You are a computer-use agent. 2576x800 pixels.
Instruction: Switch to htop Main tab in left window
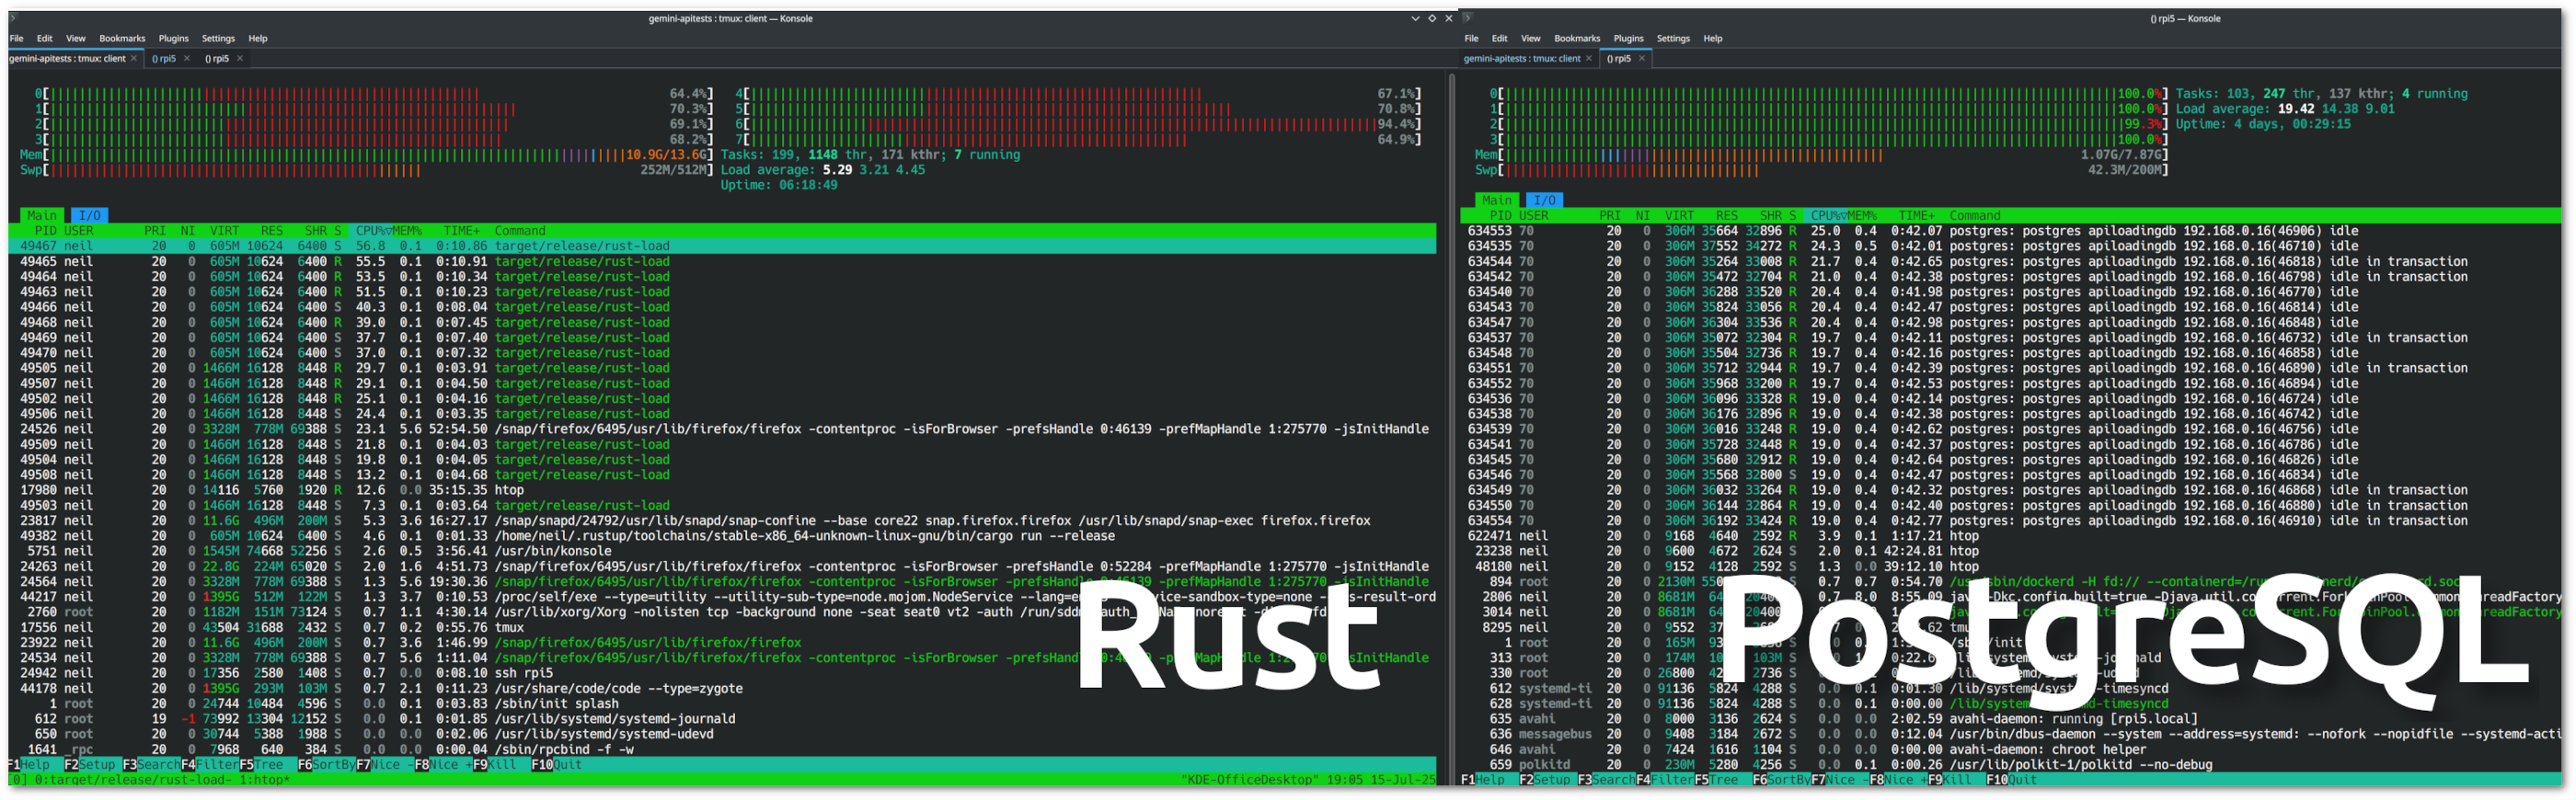point(42,215)
